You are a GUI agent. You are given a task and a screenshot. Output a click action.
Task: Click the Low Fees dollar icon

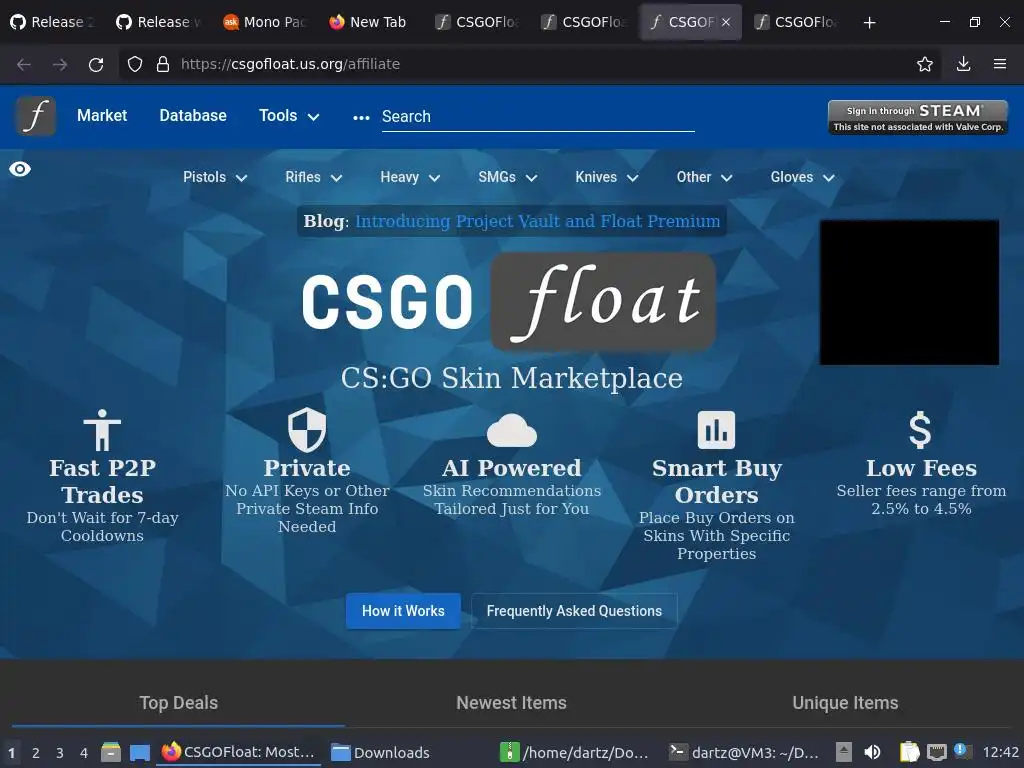click(x=920, y=430)
